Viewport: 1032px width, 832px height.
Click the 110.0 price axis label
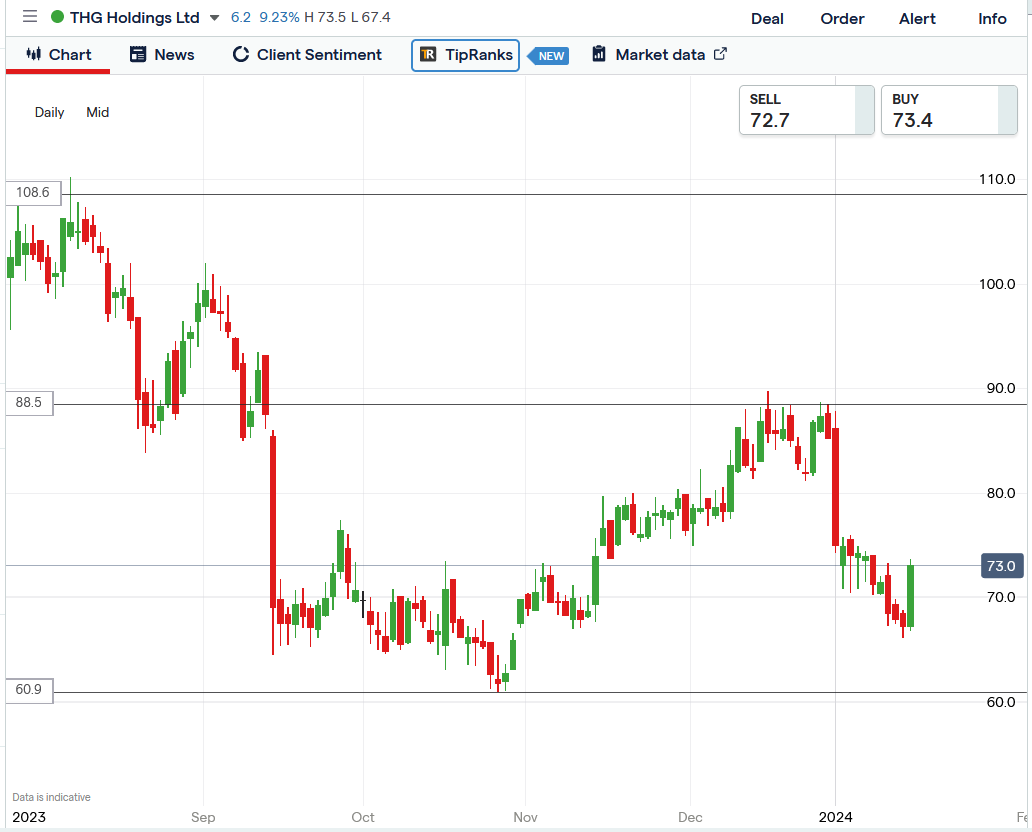coord(997,179)
